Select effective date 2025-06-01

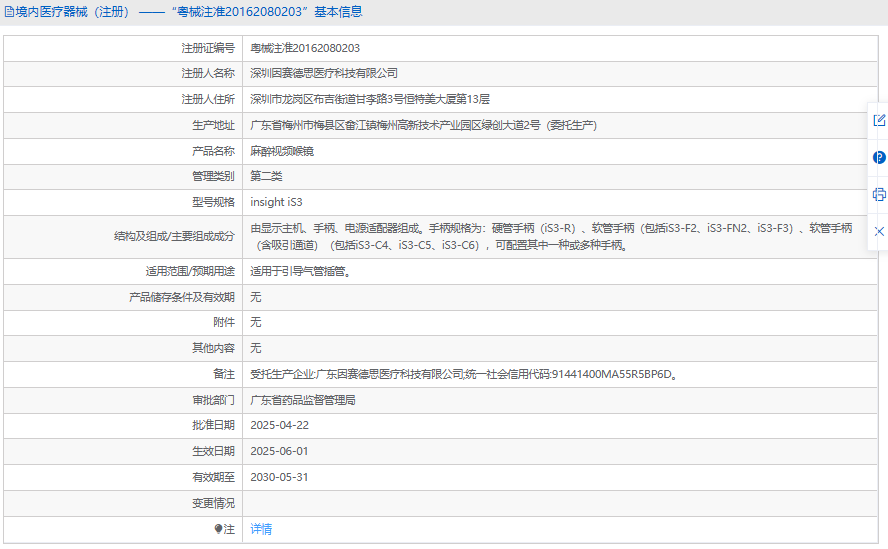click(x=280, y=452)
